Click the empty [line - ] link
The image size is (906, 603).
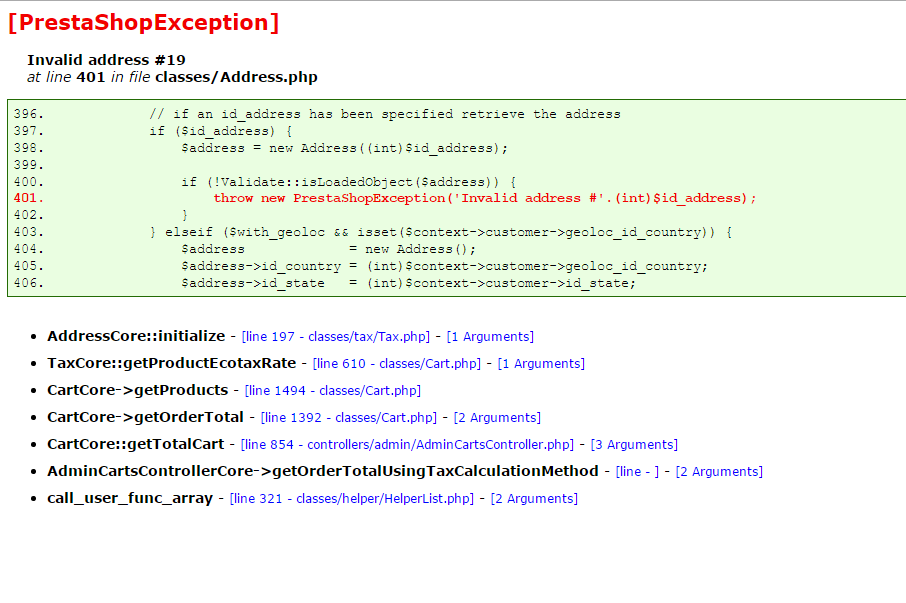click(637, 471)
